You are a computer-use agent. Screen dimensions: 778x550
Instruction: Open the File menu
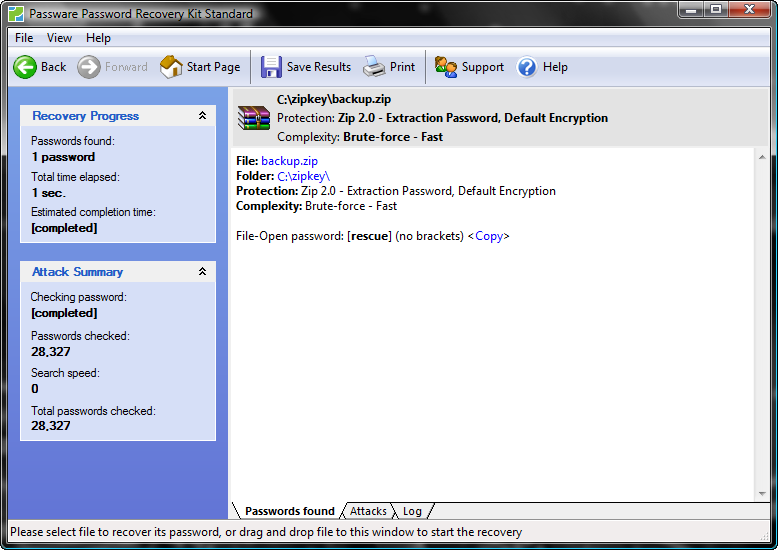click(x=24, y=38)
